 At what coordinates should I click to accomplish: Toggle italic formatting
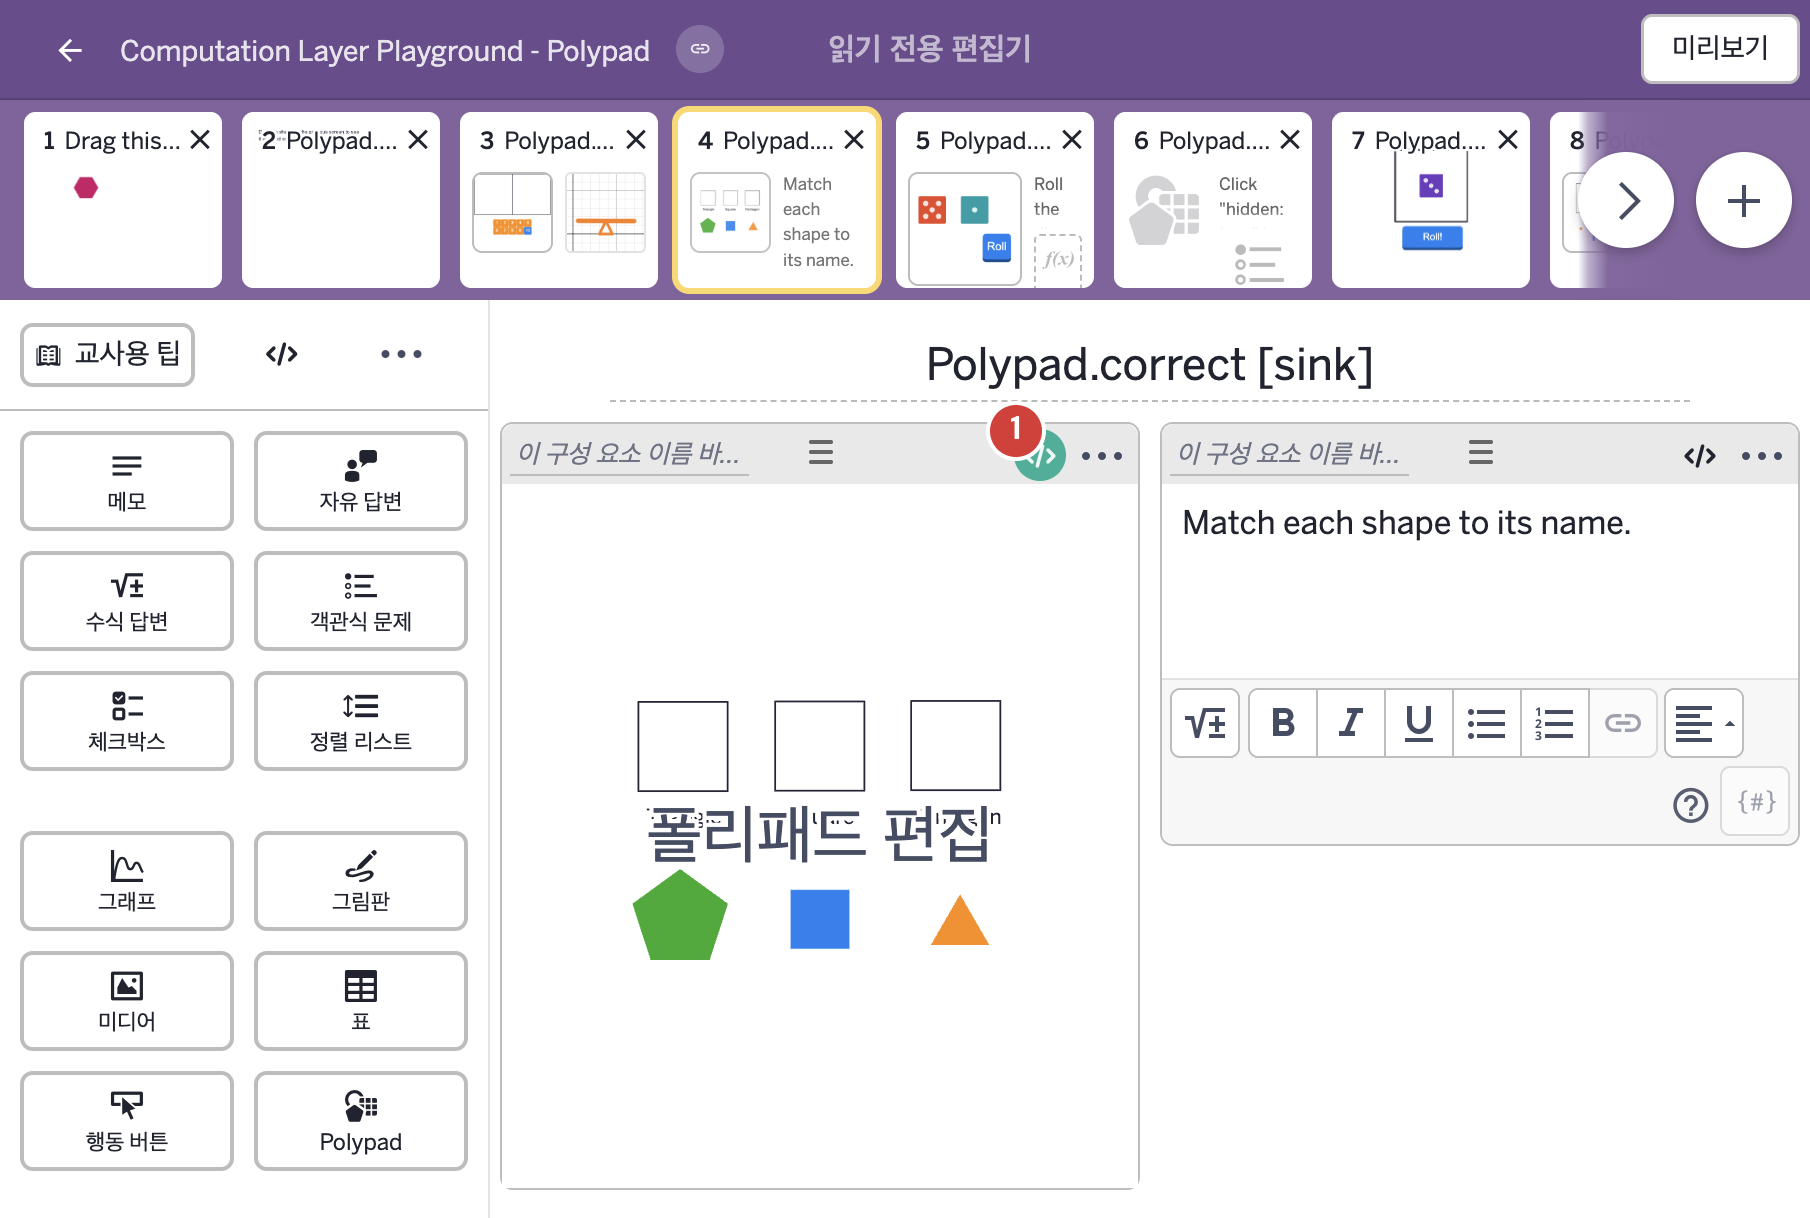[x=1351, y=723]
